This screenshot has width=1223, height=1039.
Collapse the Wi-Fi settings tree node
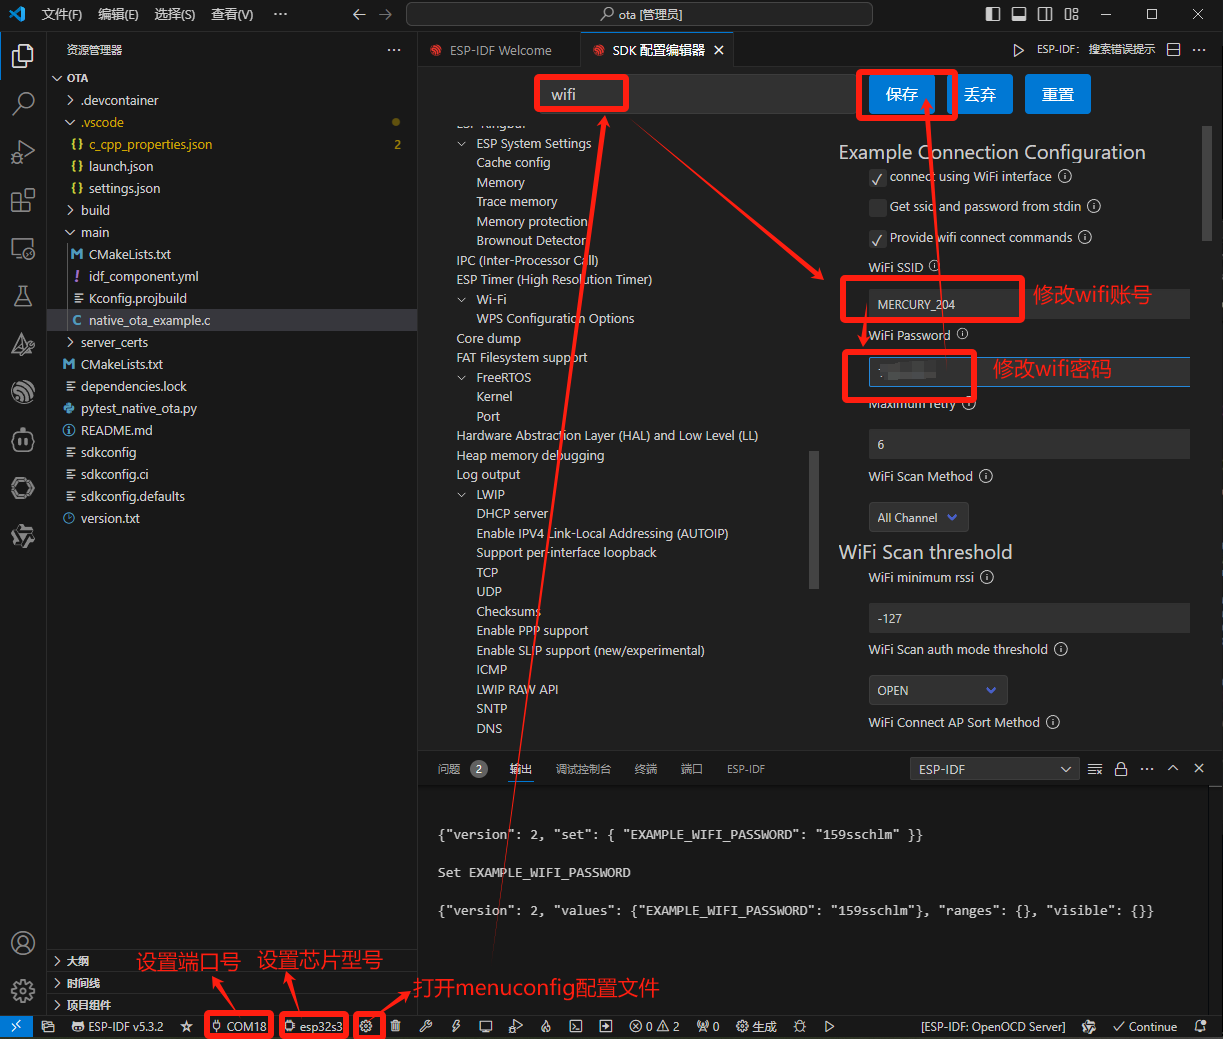[x=462, y=300]
